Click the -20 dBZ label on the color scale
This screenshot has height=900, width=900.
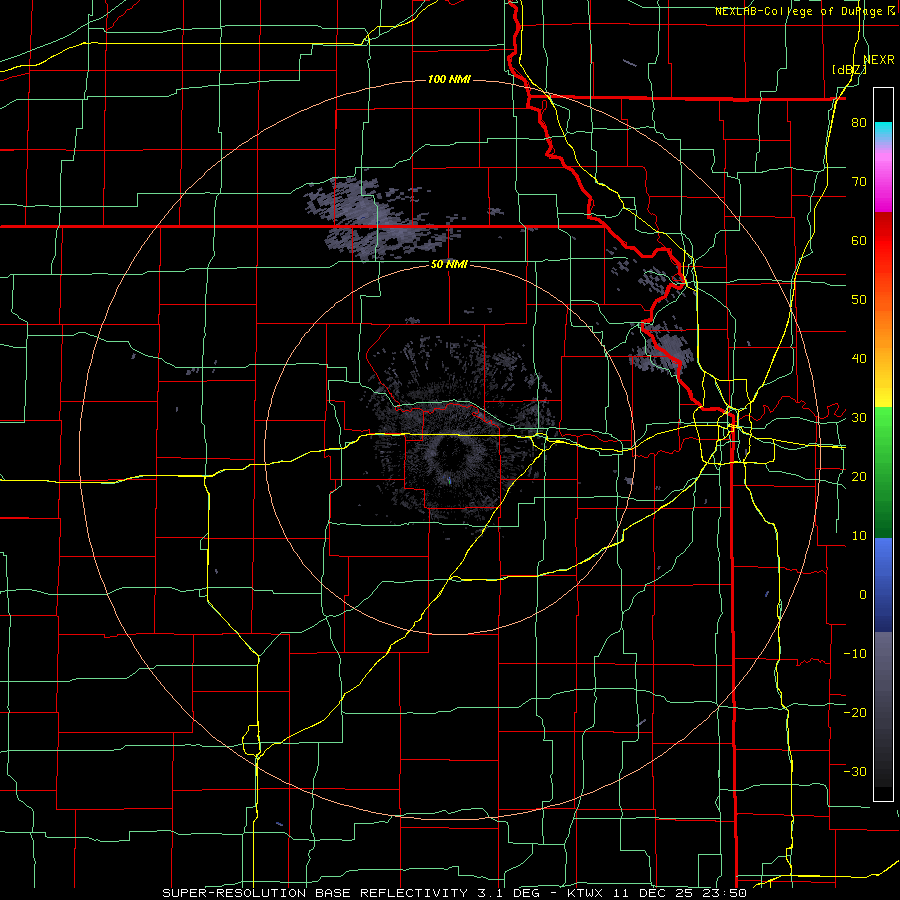855,713
